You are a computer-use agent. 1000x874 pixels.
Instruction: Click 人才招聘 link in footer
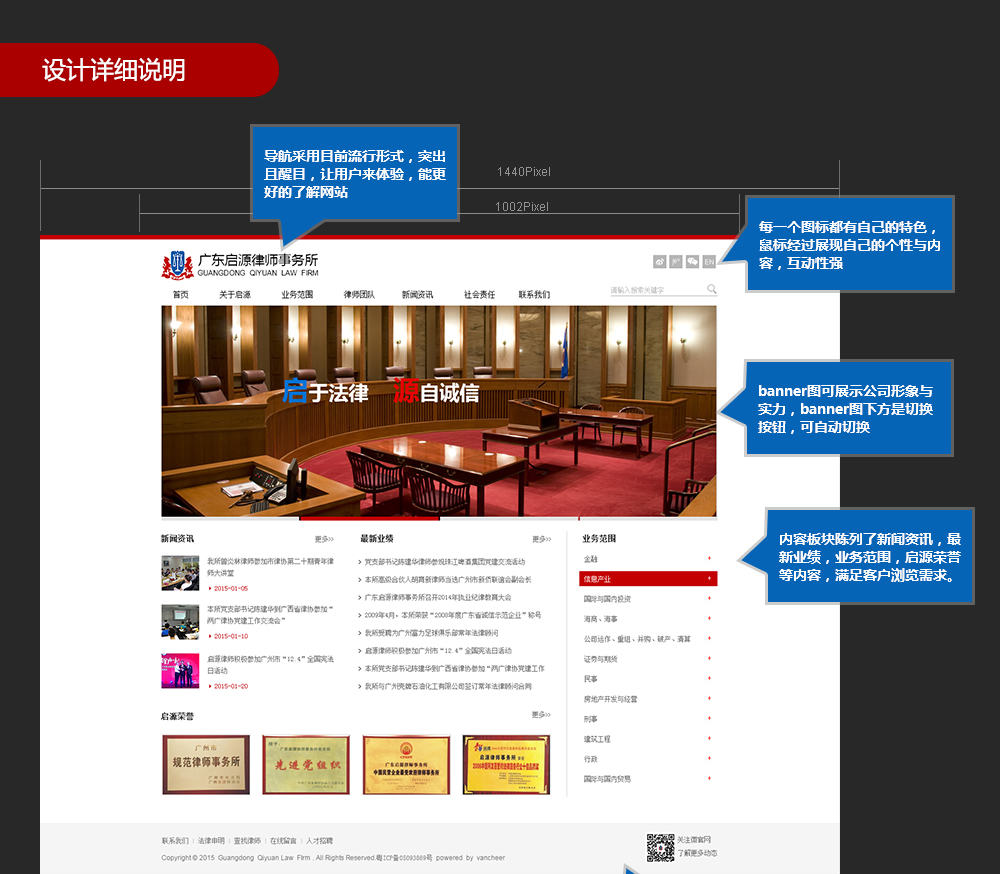coord(319,840)
